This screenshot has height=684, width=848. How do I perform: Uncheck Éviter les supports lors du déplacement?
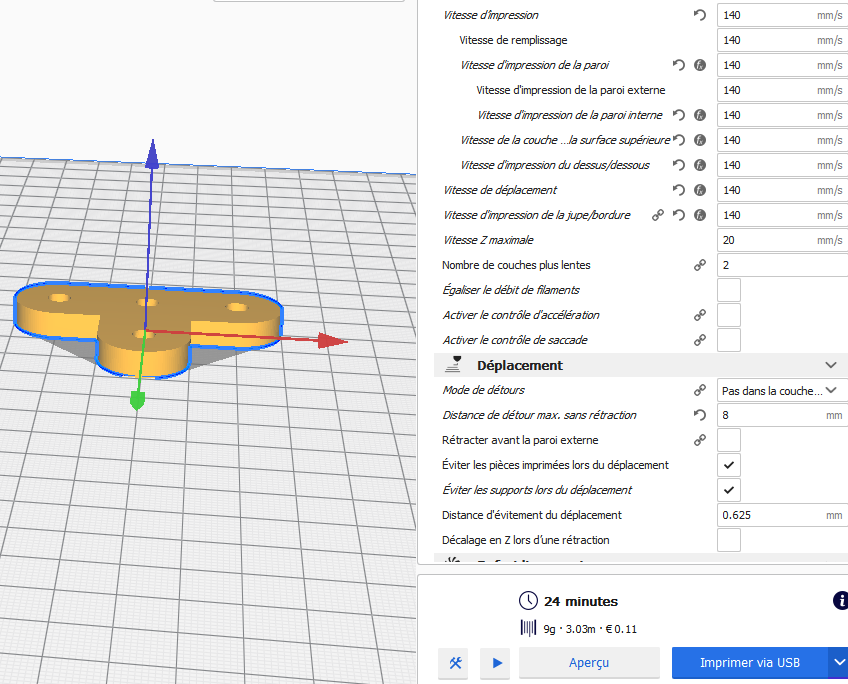[x=728, y=490]
